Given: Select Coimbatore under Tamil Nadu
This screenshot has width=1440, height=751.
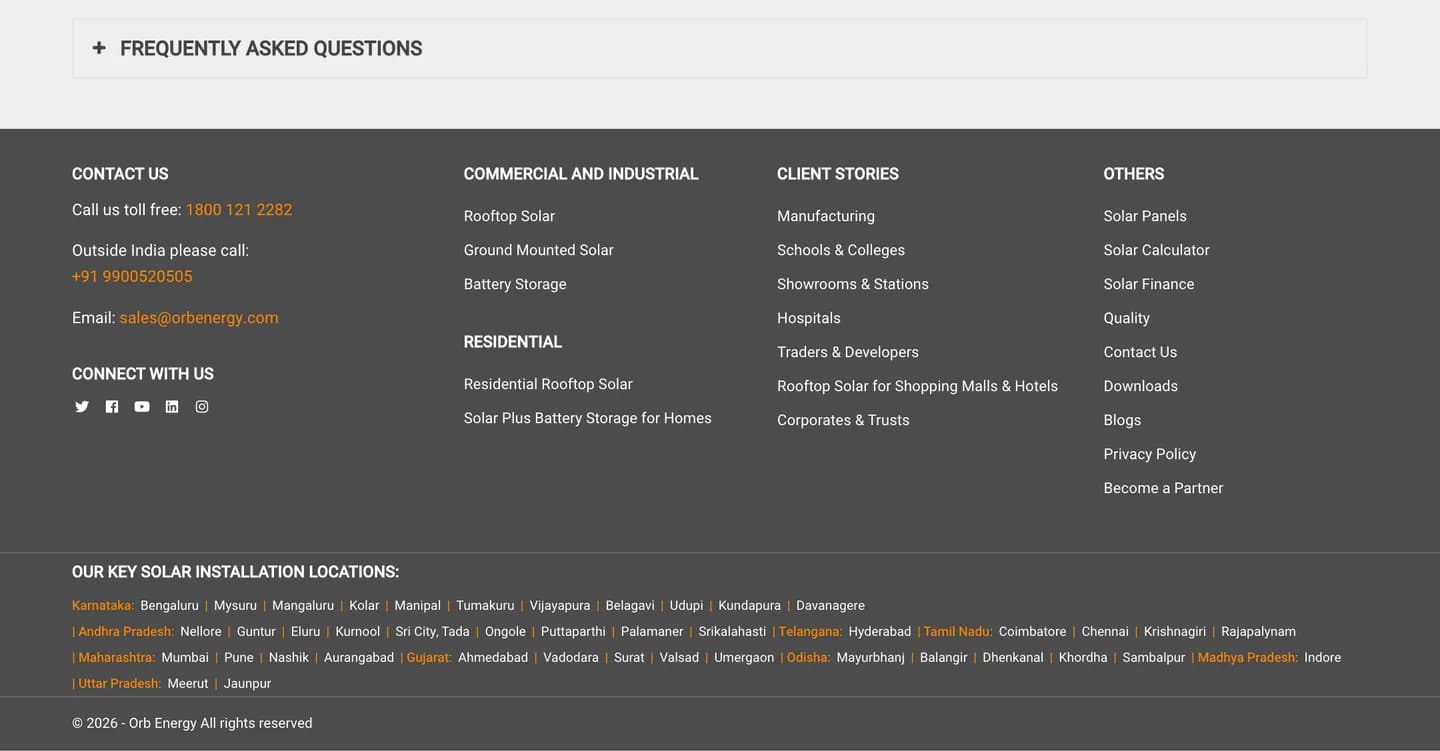Looking at the screenshot, I should (x=1033, y=632).
